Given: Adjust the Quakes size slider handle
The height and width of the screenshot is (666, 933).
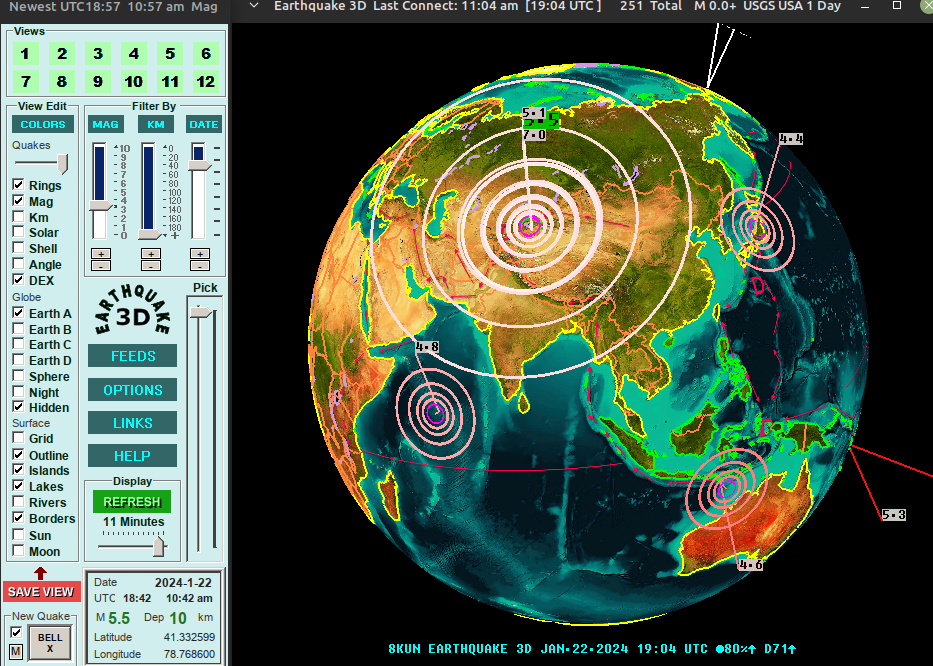Looking at the screenshot, I should pos(62,163).
